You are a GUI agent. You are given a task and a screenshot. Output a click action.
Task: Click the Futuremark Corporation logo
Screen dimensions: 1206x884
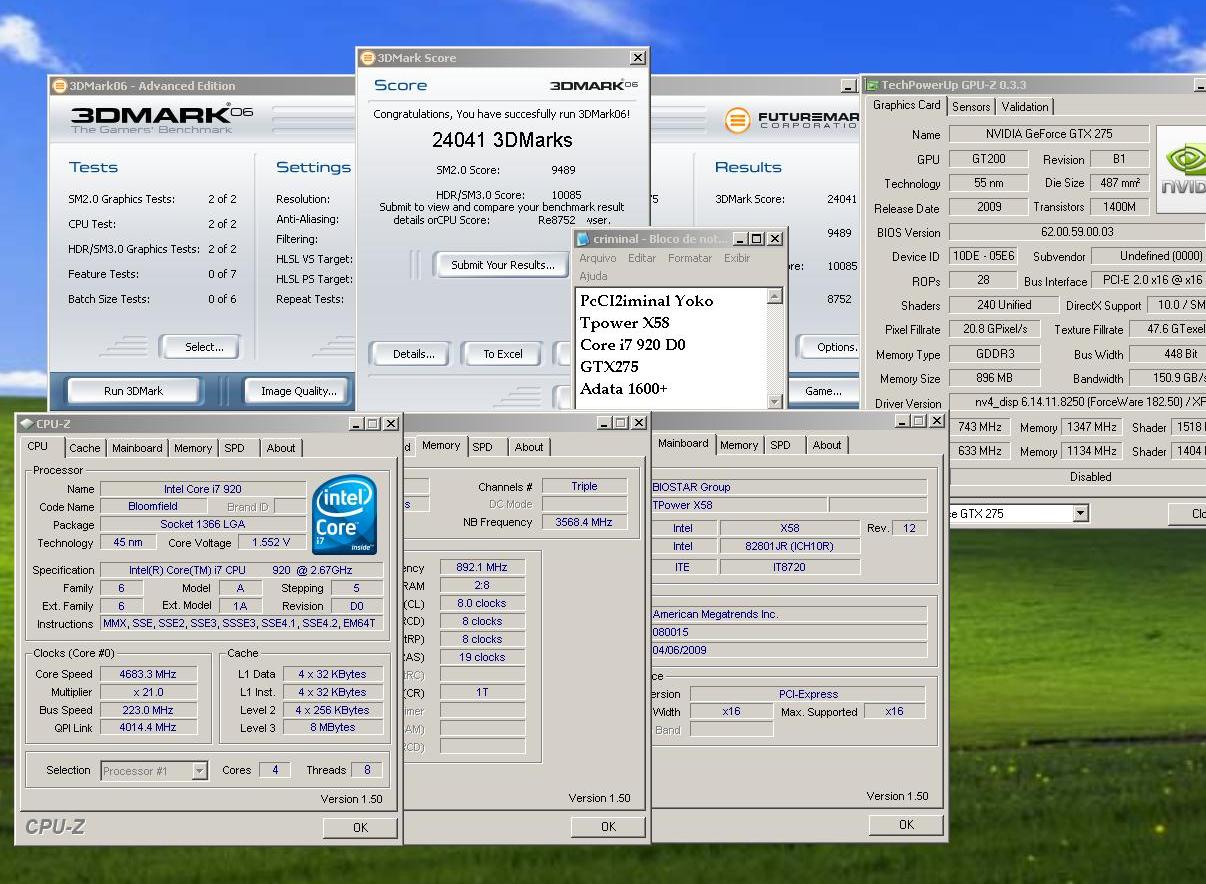[791, 120]
